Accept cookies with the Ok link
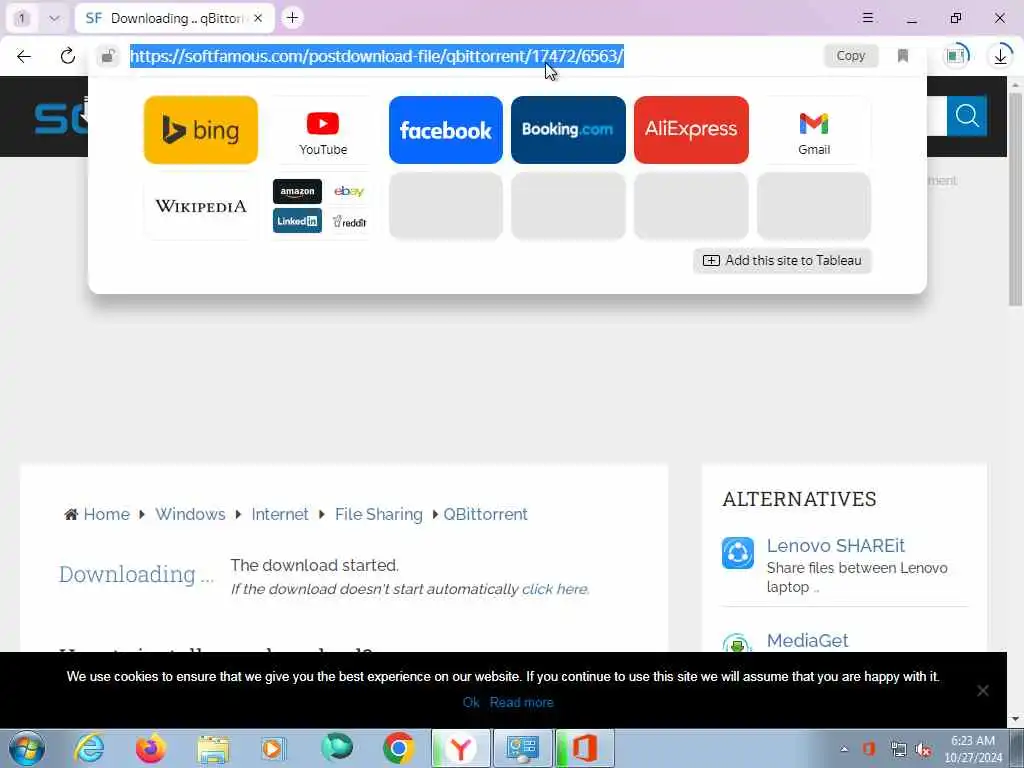 click(x=471, y=702)
